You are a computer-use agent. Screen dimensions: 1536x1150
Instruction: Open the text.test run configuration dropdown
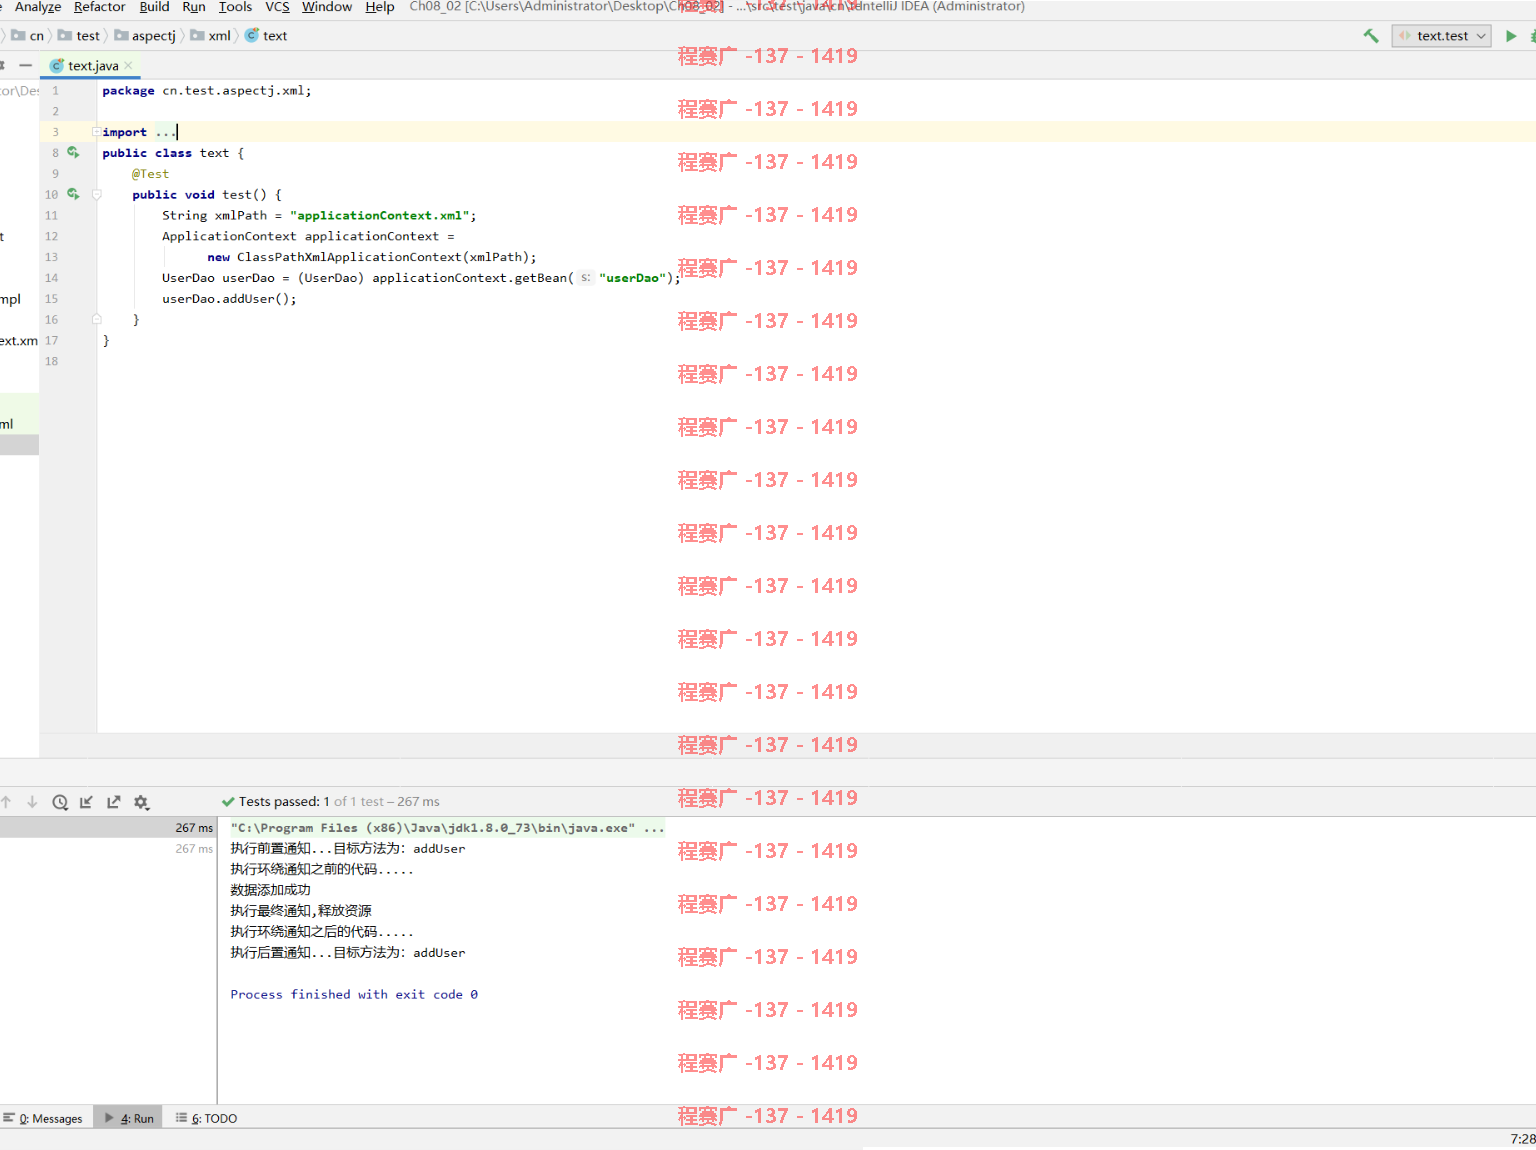pyautogui.click(x=1441, y=36)
